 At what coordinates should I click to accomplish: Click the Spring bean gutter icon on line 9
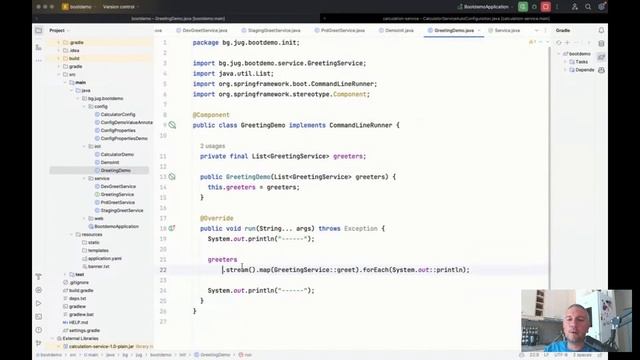coord(172,125)
